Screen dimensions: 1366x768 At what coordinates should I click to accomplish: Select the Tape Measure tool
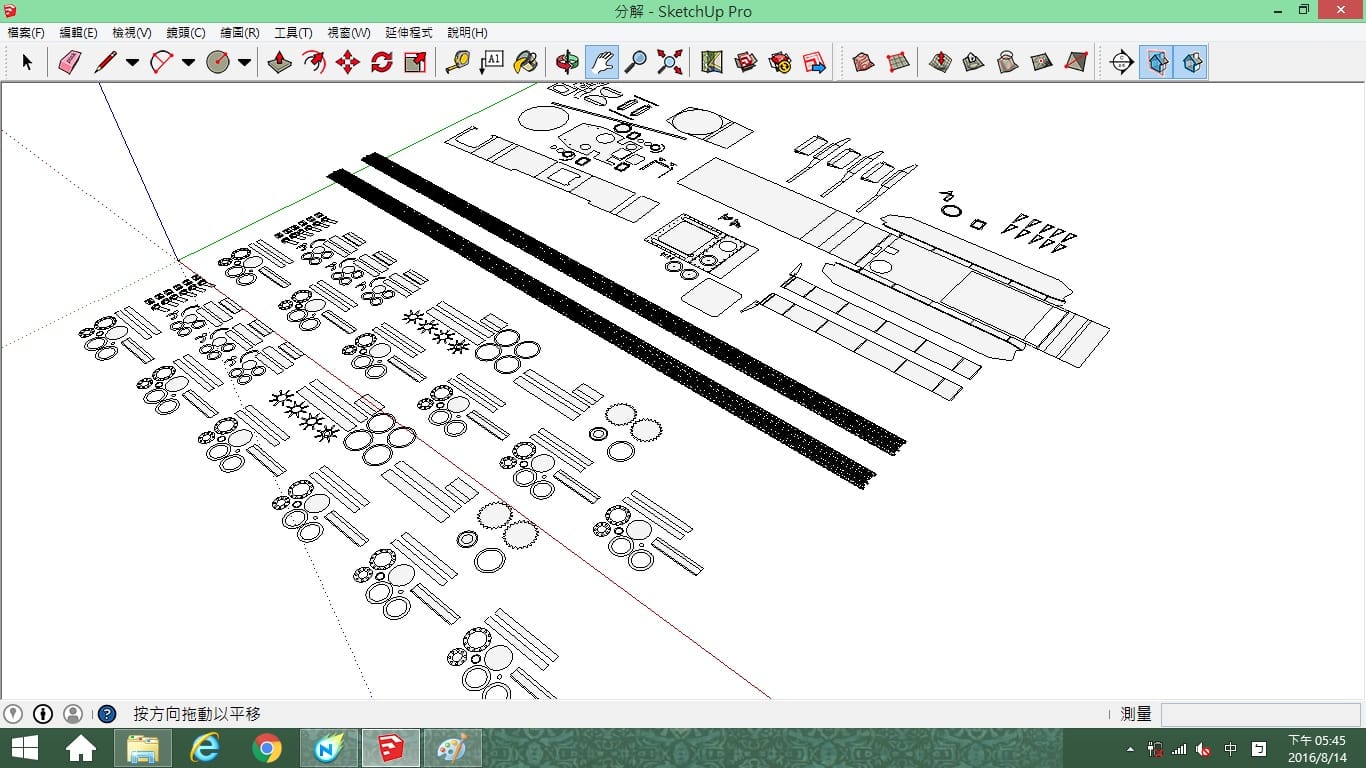click(458, 62)
